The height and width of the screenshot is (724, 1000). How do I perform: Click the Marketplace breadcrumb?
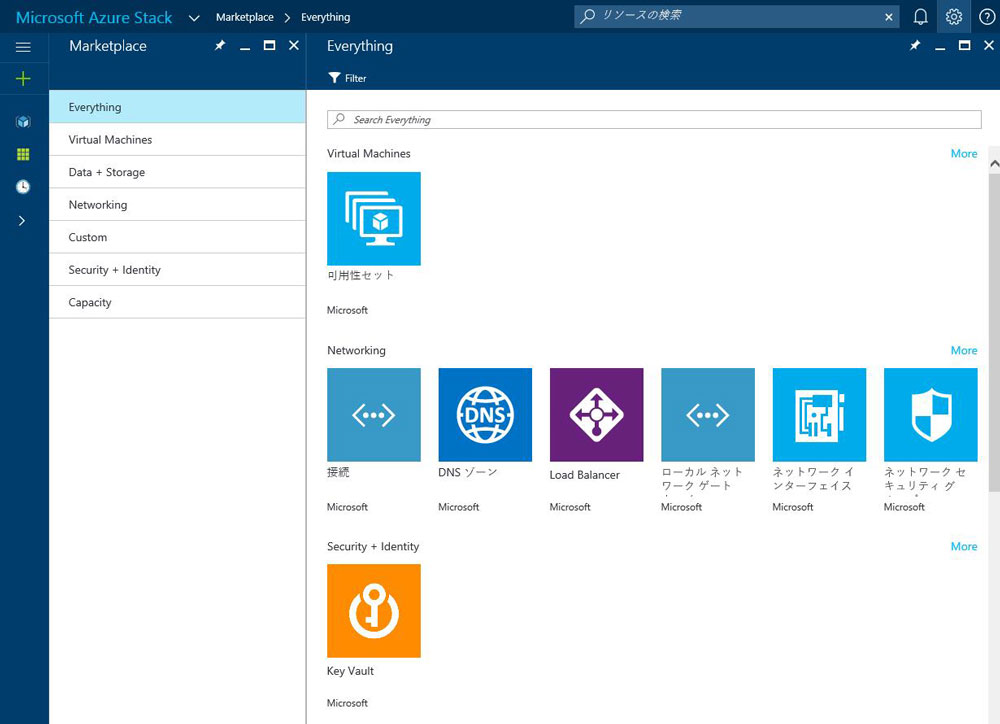click(x=244, y=17)
